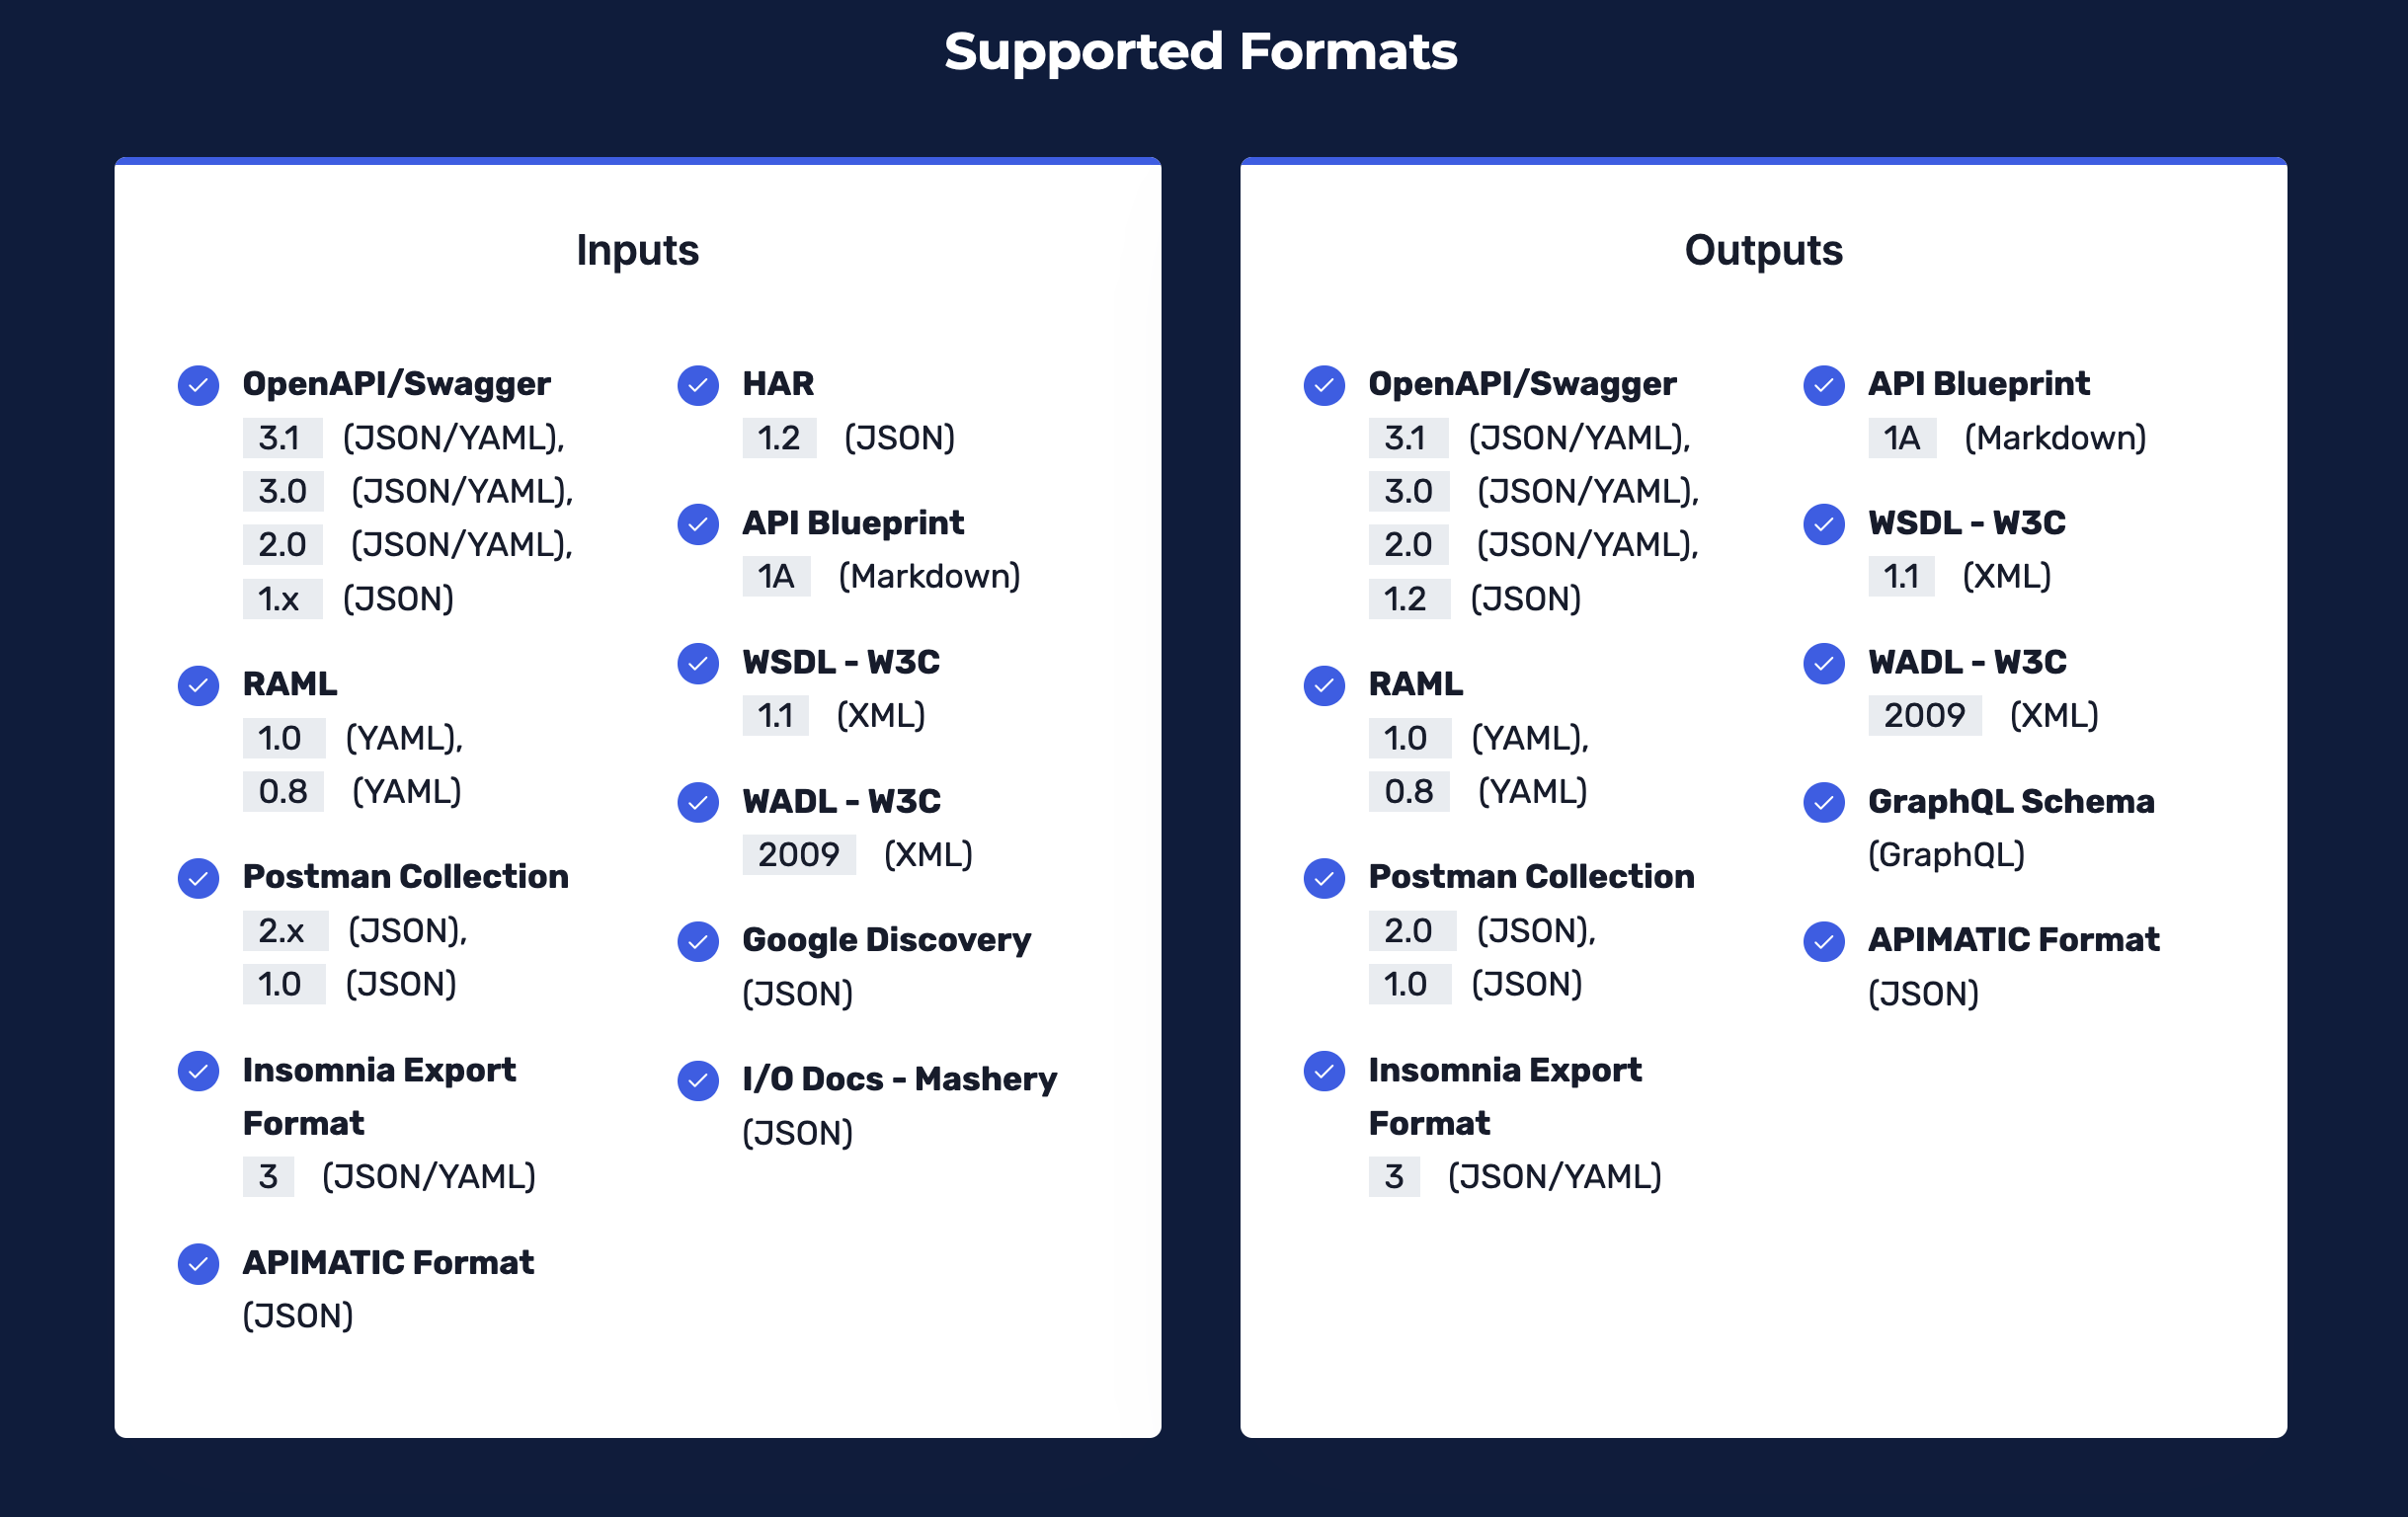Screen dimensions: 2408x1517
Task: Click the Inputs card heading
Action: [x=638, y=250]
